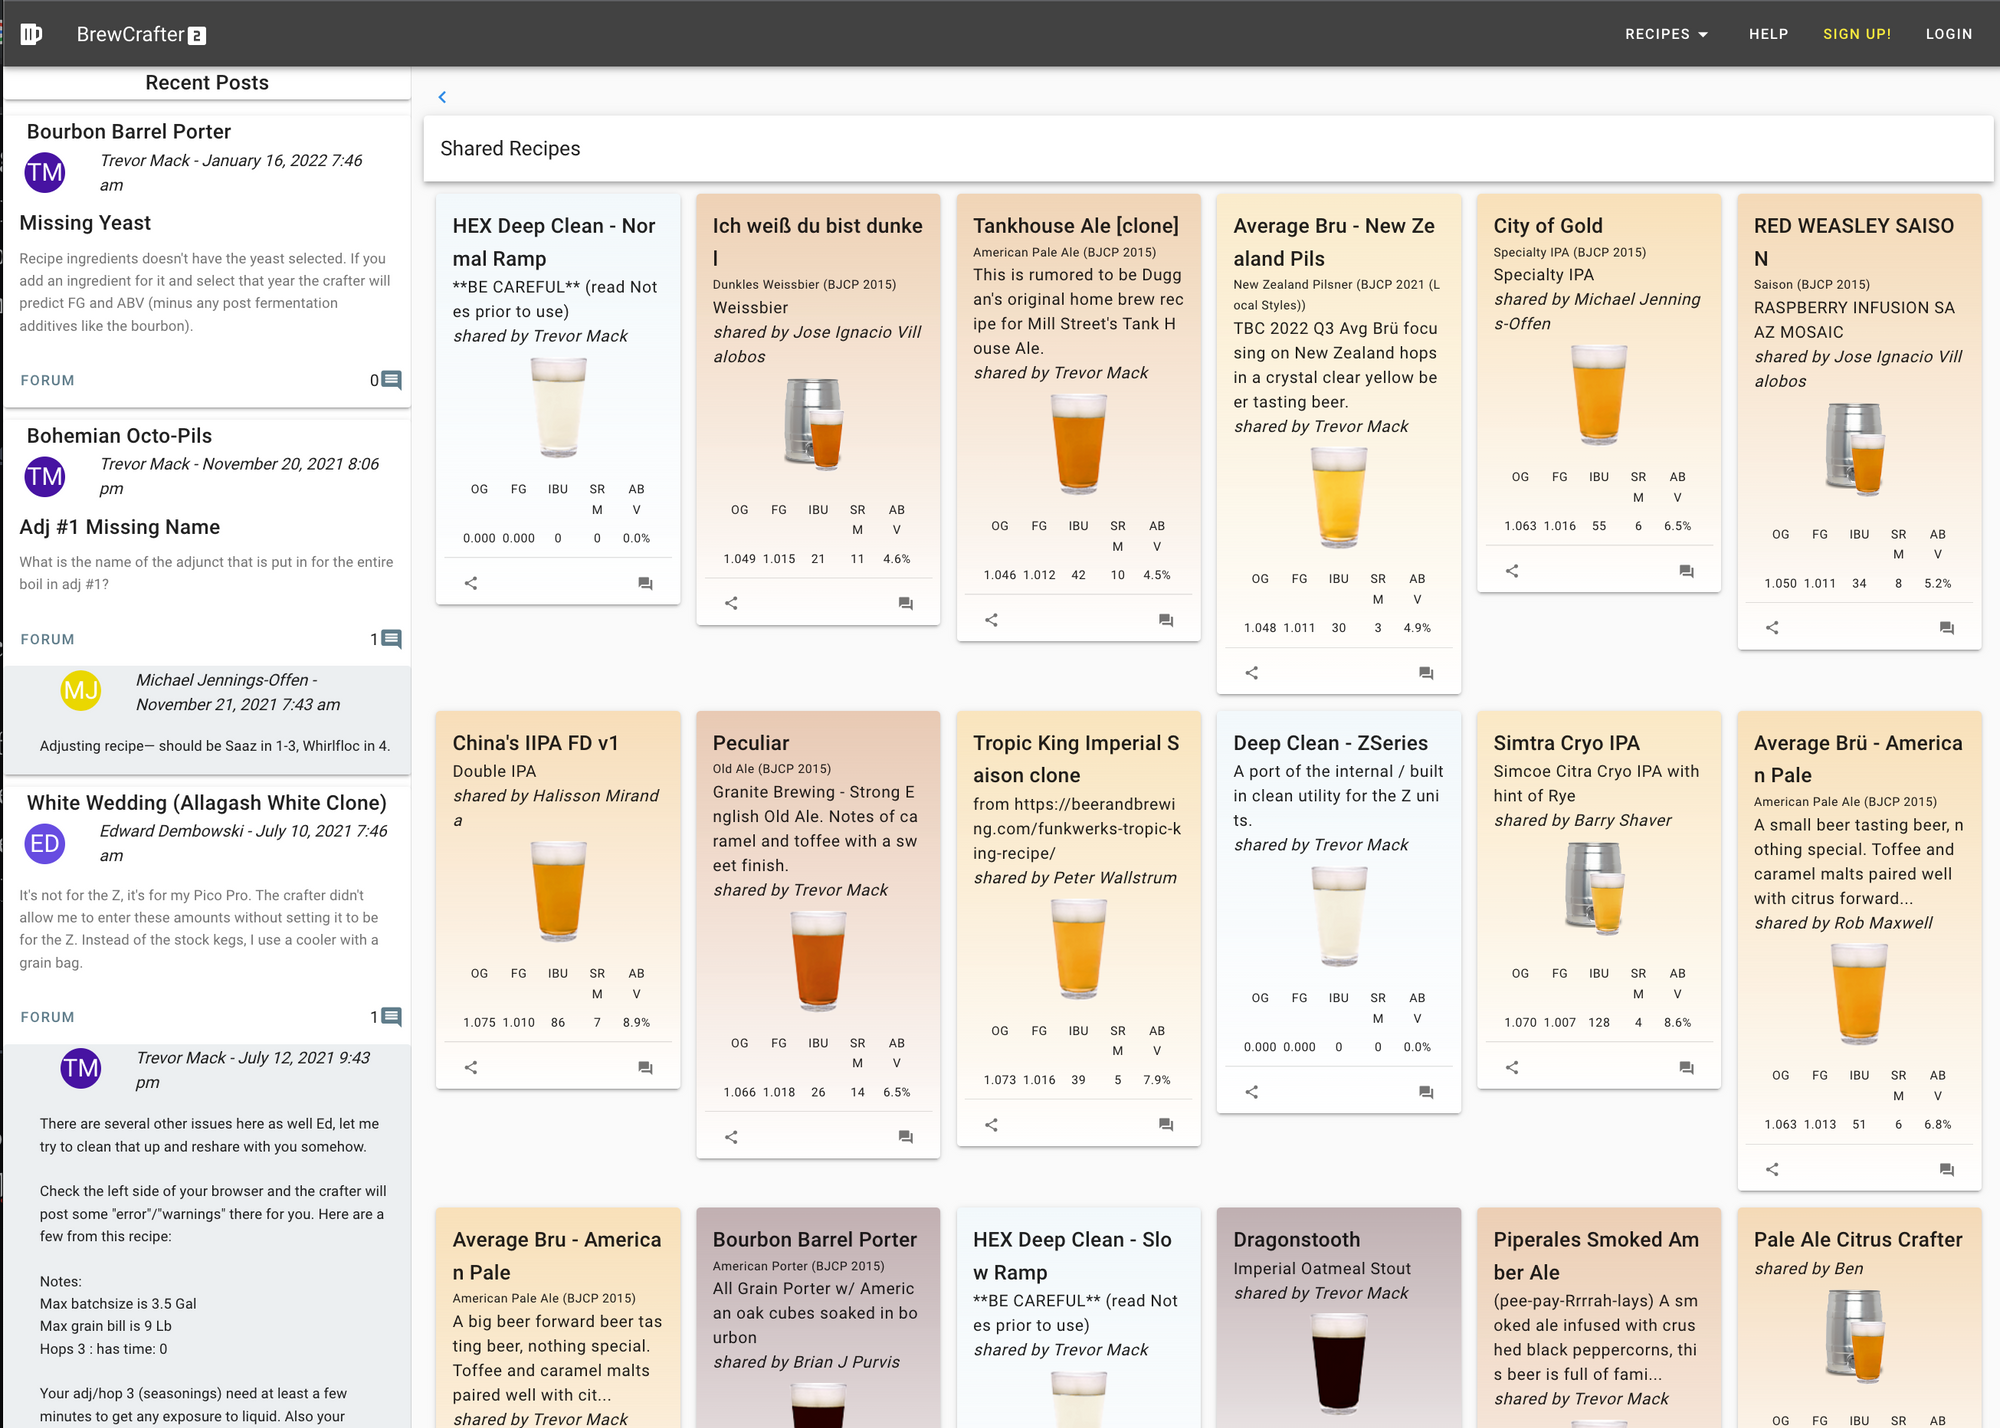Open comments on China's IIPA FD v1
Viewport: 2000px width, 1428px height.
(x=645, y=1068)
